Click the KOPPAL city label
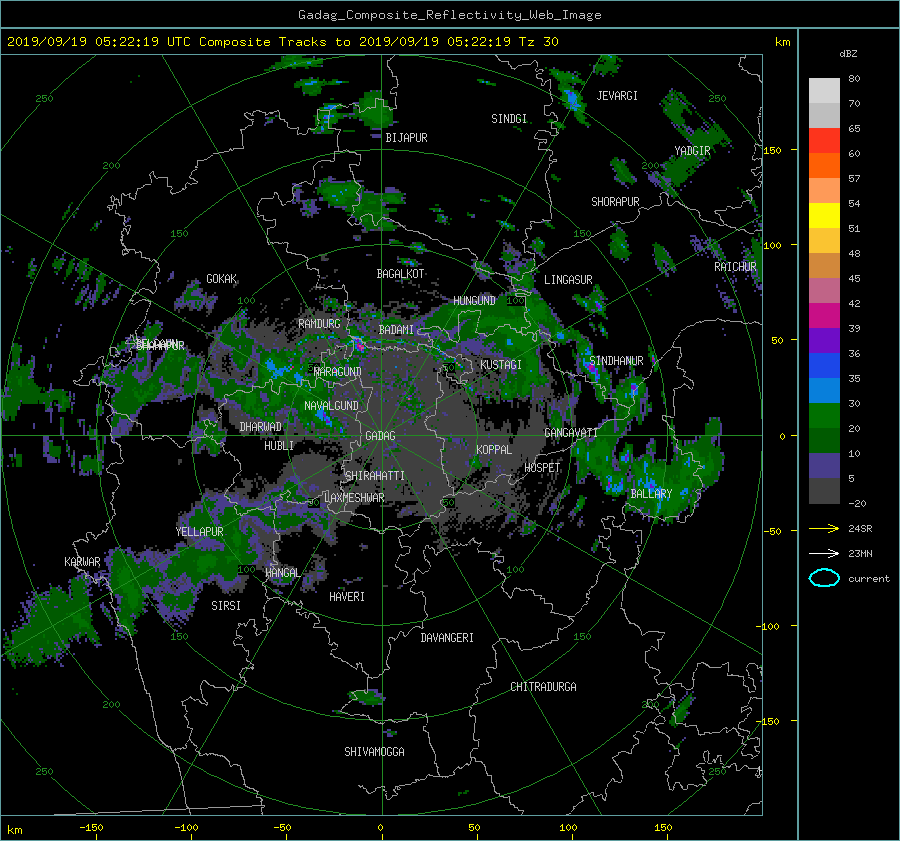900x841 pixels. [494, 449]
